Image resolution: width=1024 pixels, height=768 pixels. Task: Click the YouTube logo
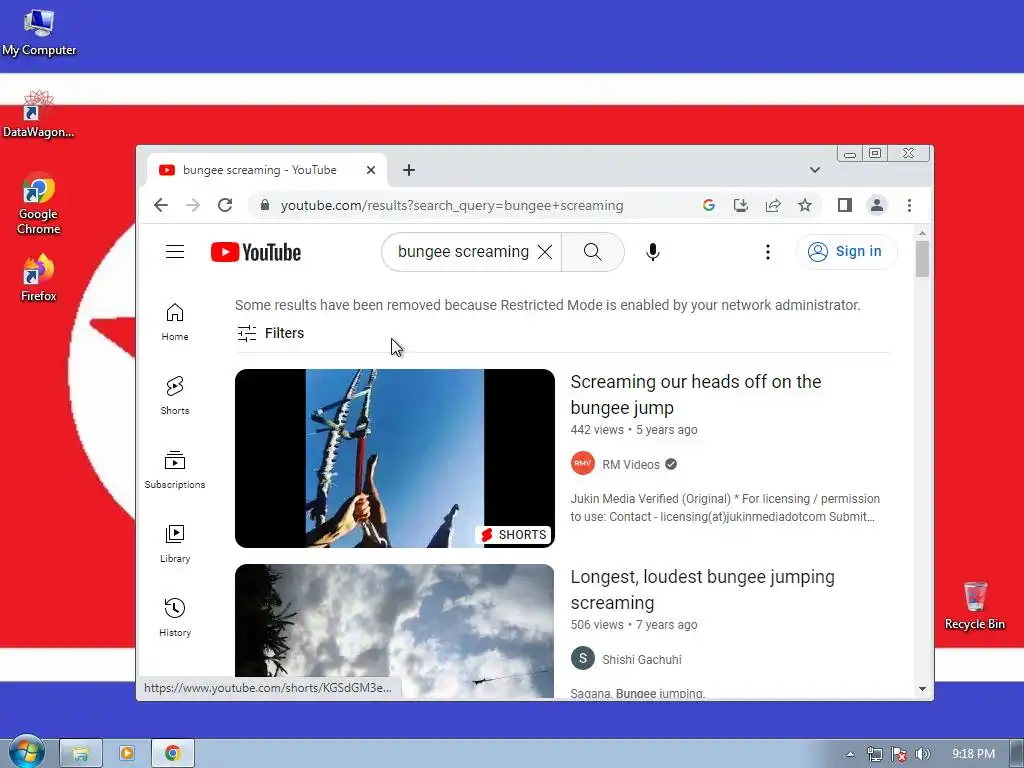click(x=256, y=252)
